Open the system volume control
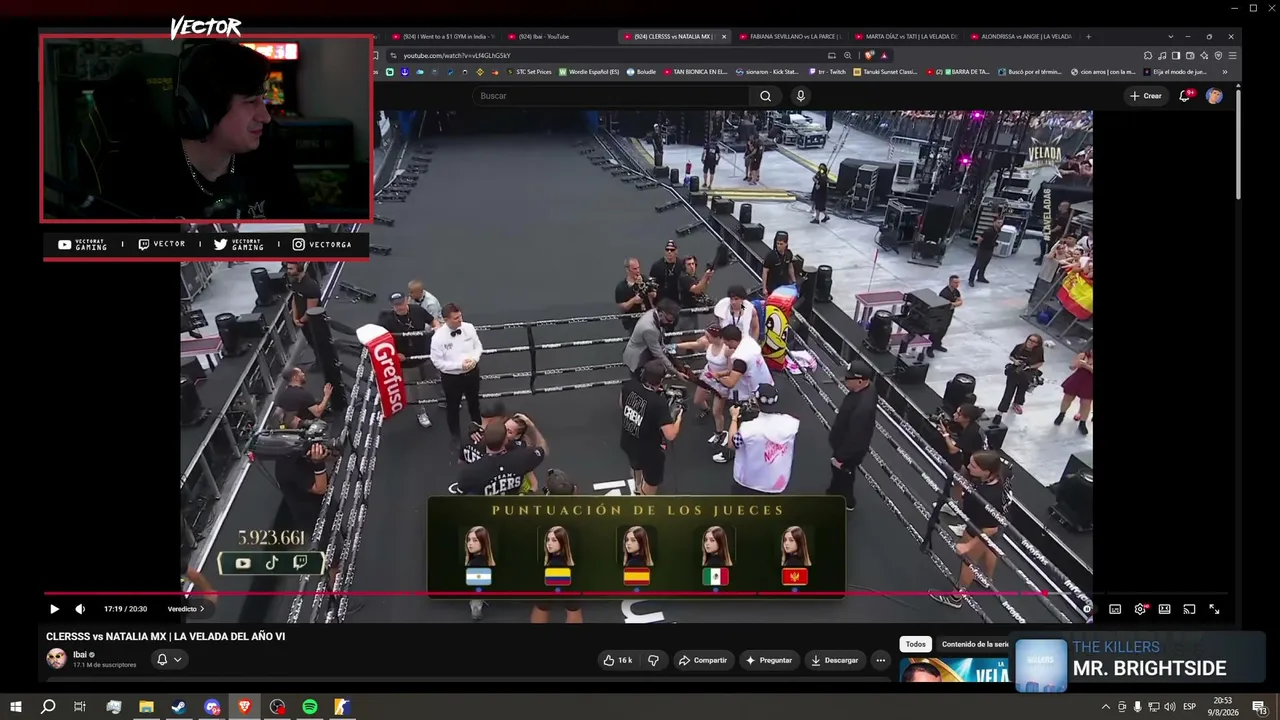The image size is (1280, 720). [1169, 707]
